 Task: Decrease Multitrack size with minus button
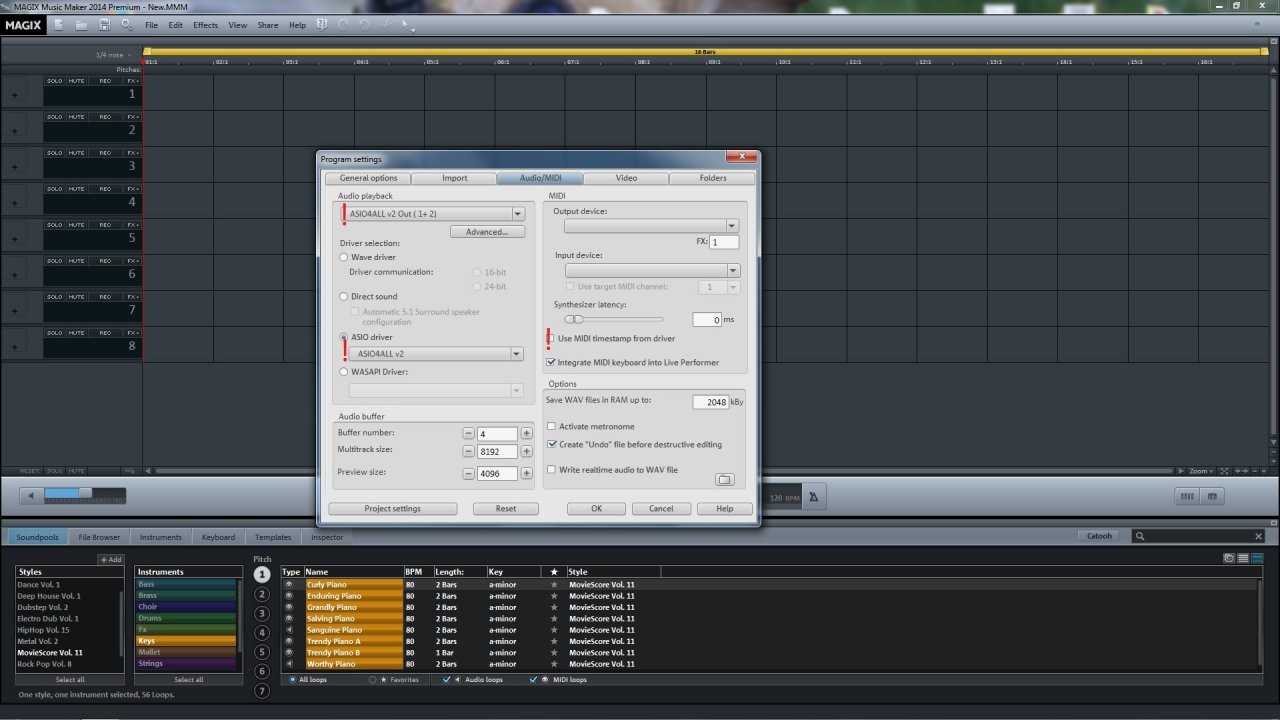click(x=468, y=452)
